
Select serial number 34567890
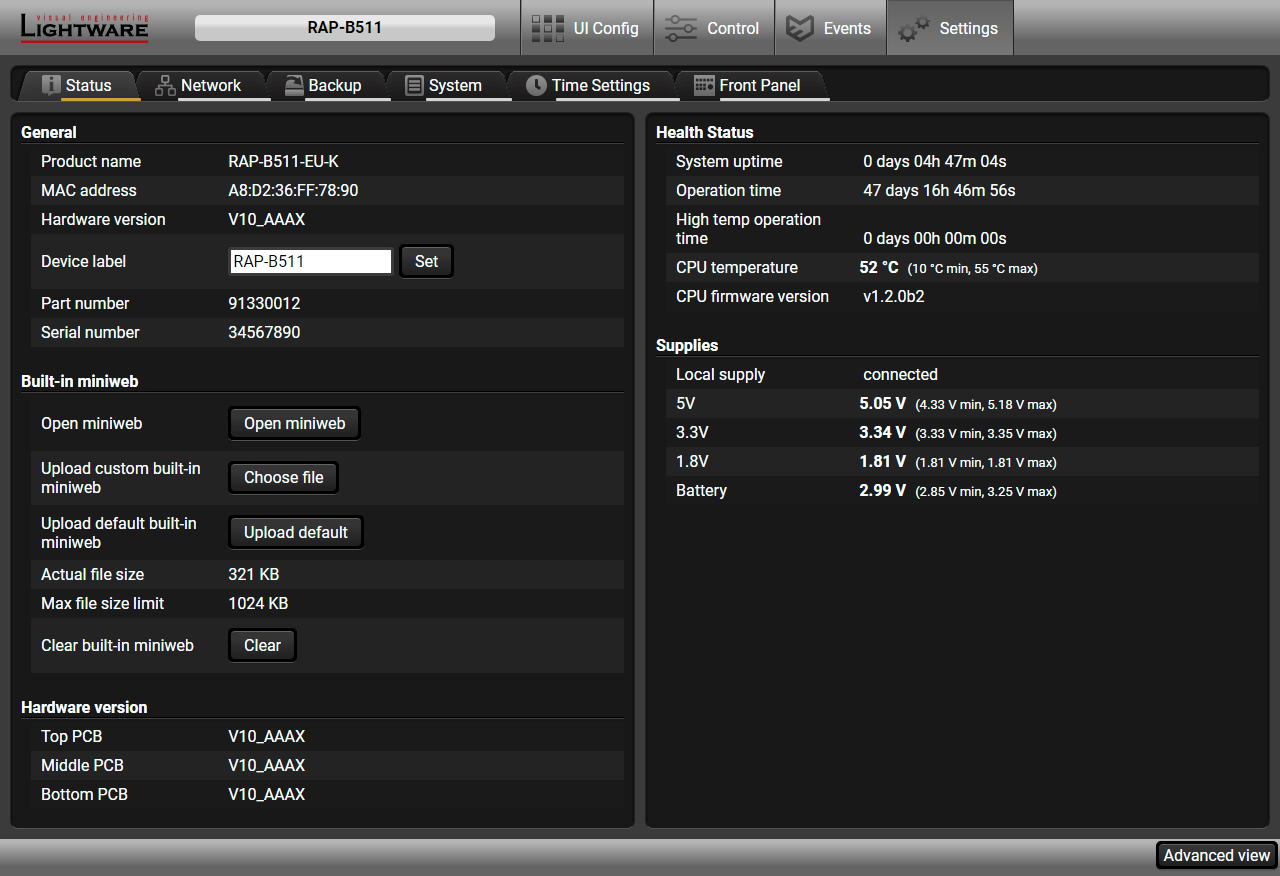coord(264,332)
